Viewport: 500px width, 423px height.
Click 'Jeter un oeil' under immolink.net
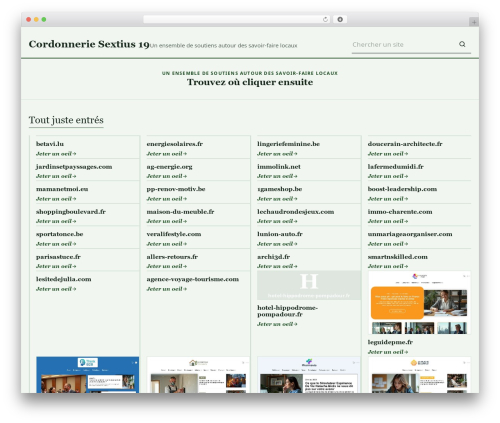click(277, 176)
